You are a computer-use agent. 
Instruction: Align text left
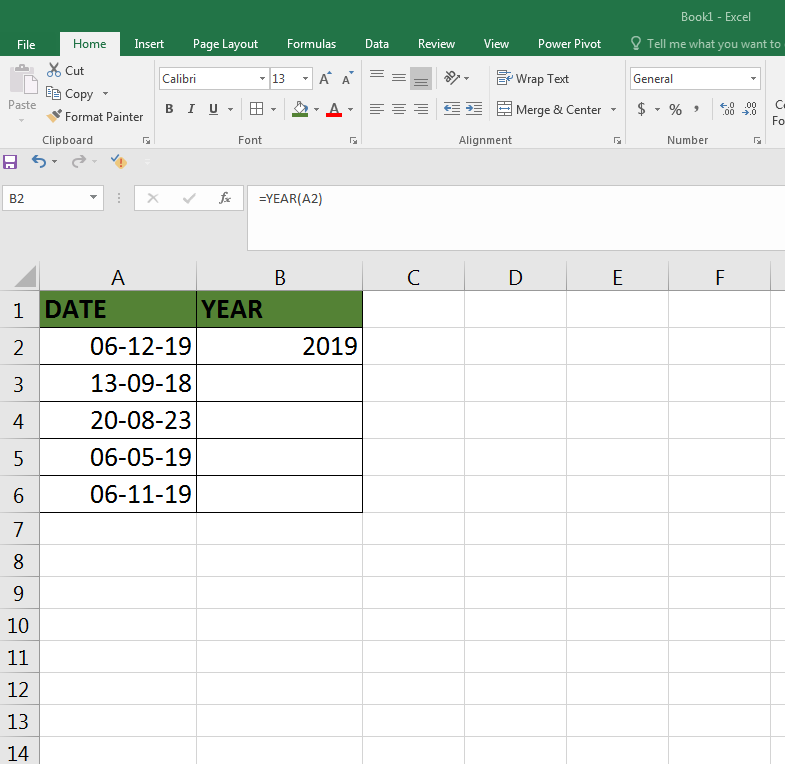tap(377, 109)
